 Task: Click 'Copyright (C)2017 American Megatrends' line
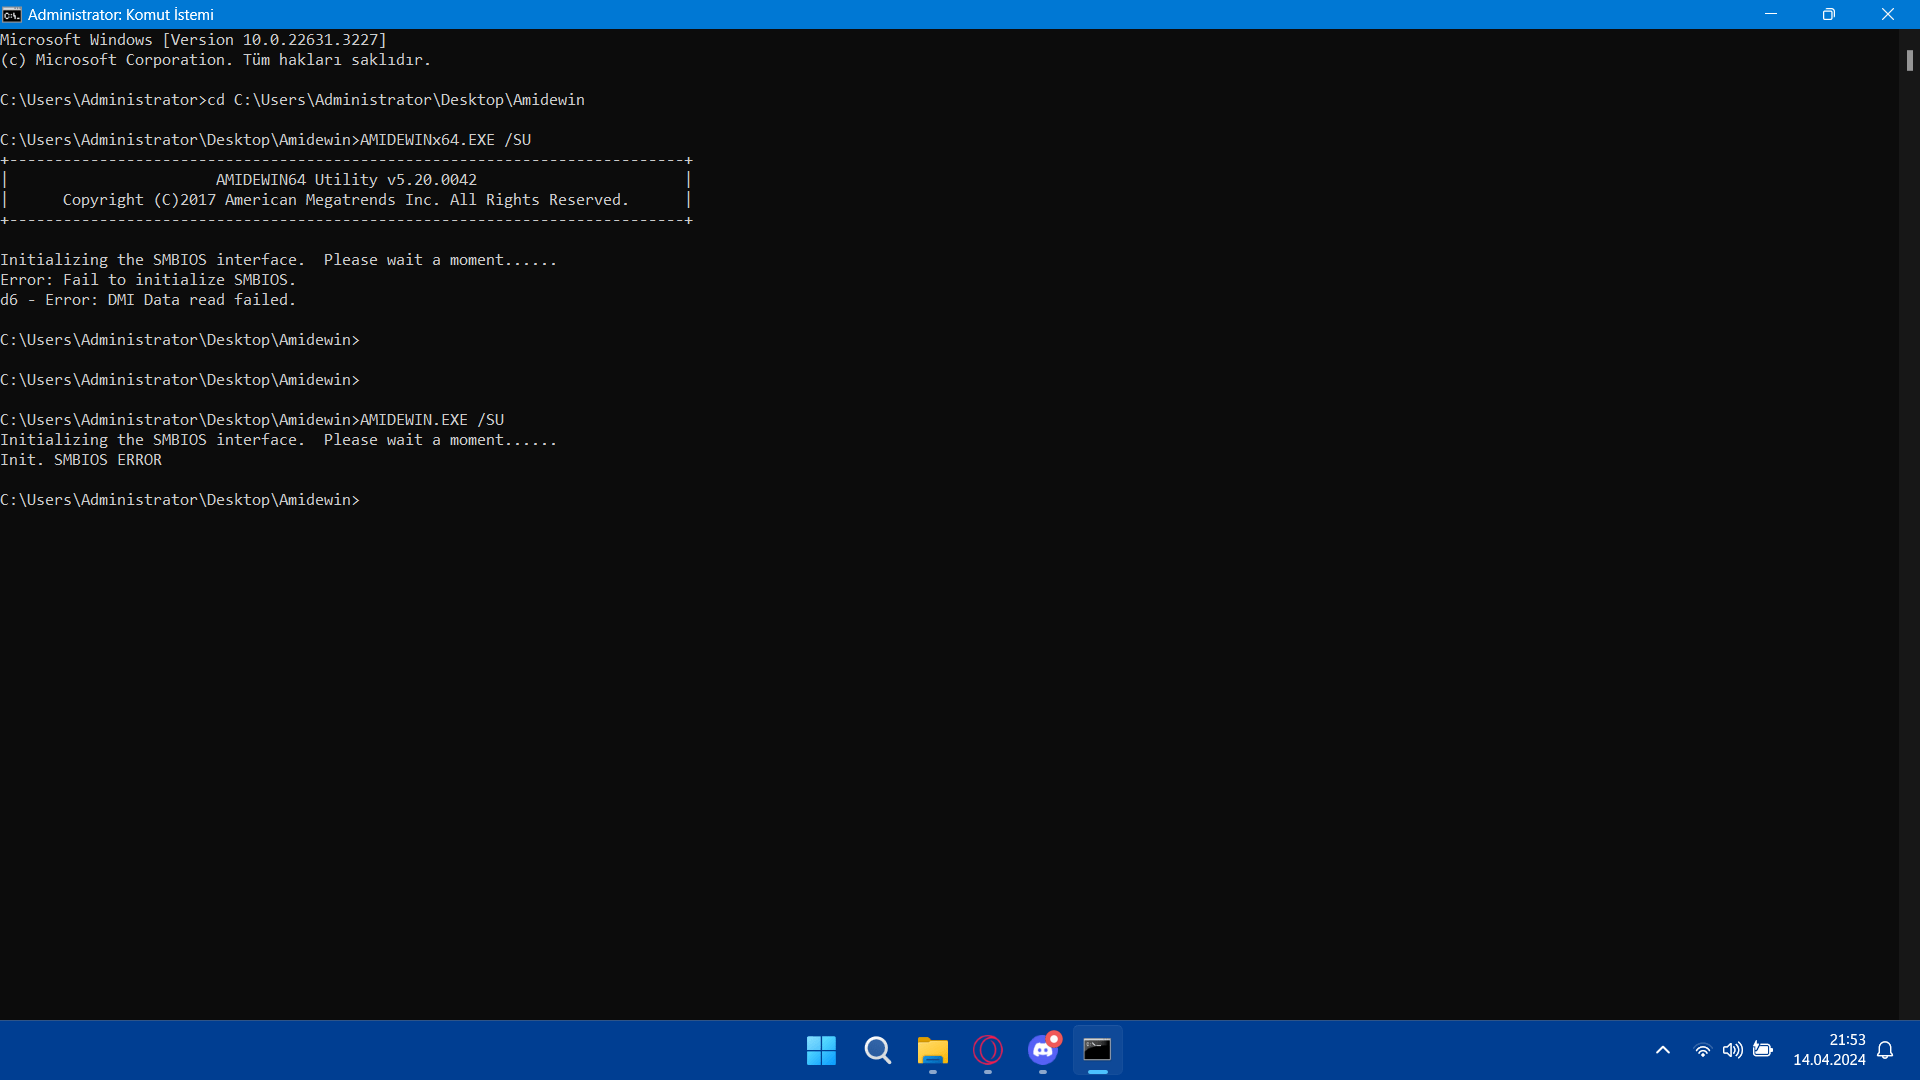pos(346,200)
